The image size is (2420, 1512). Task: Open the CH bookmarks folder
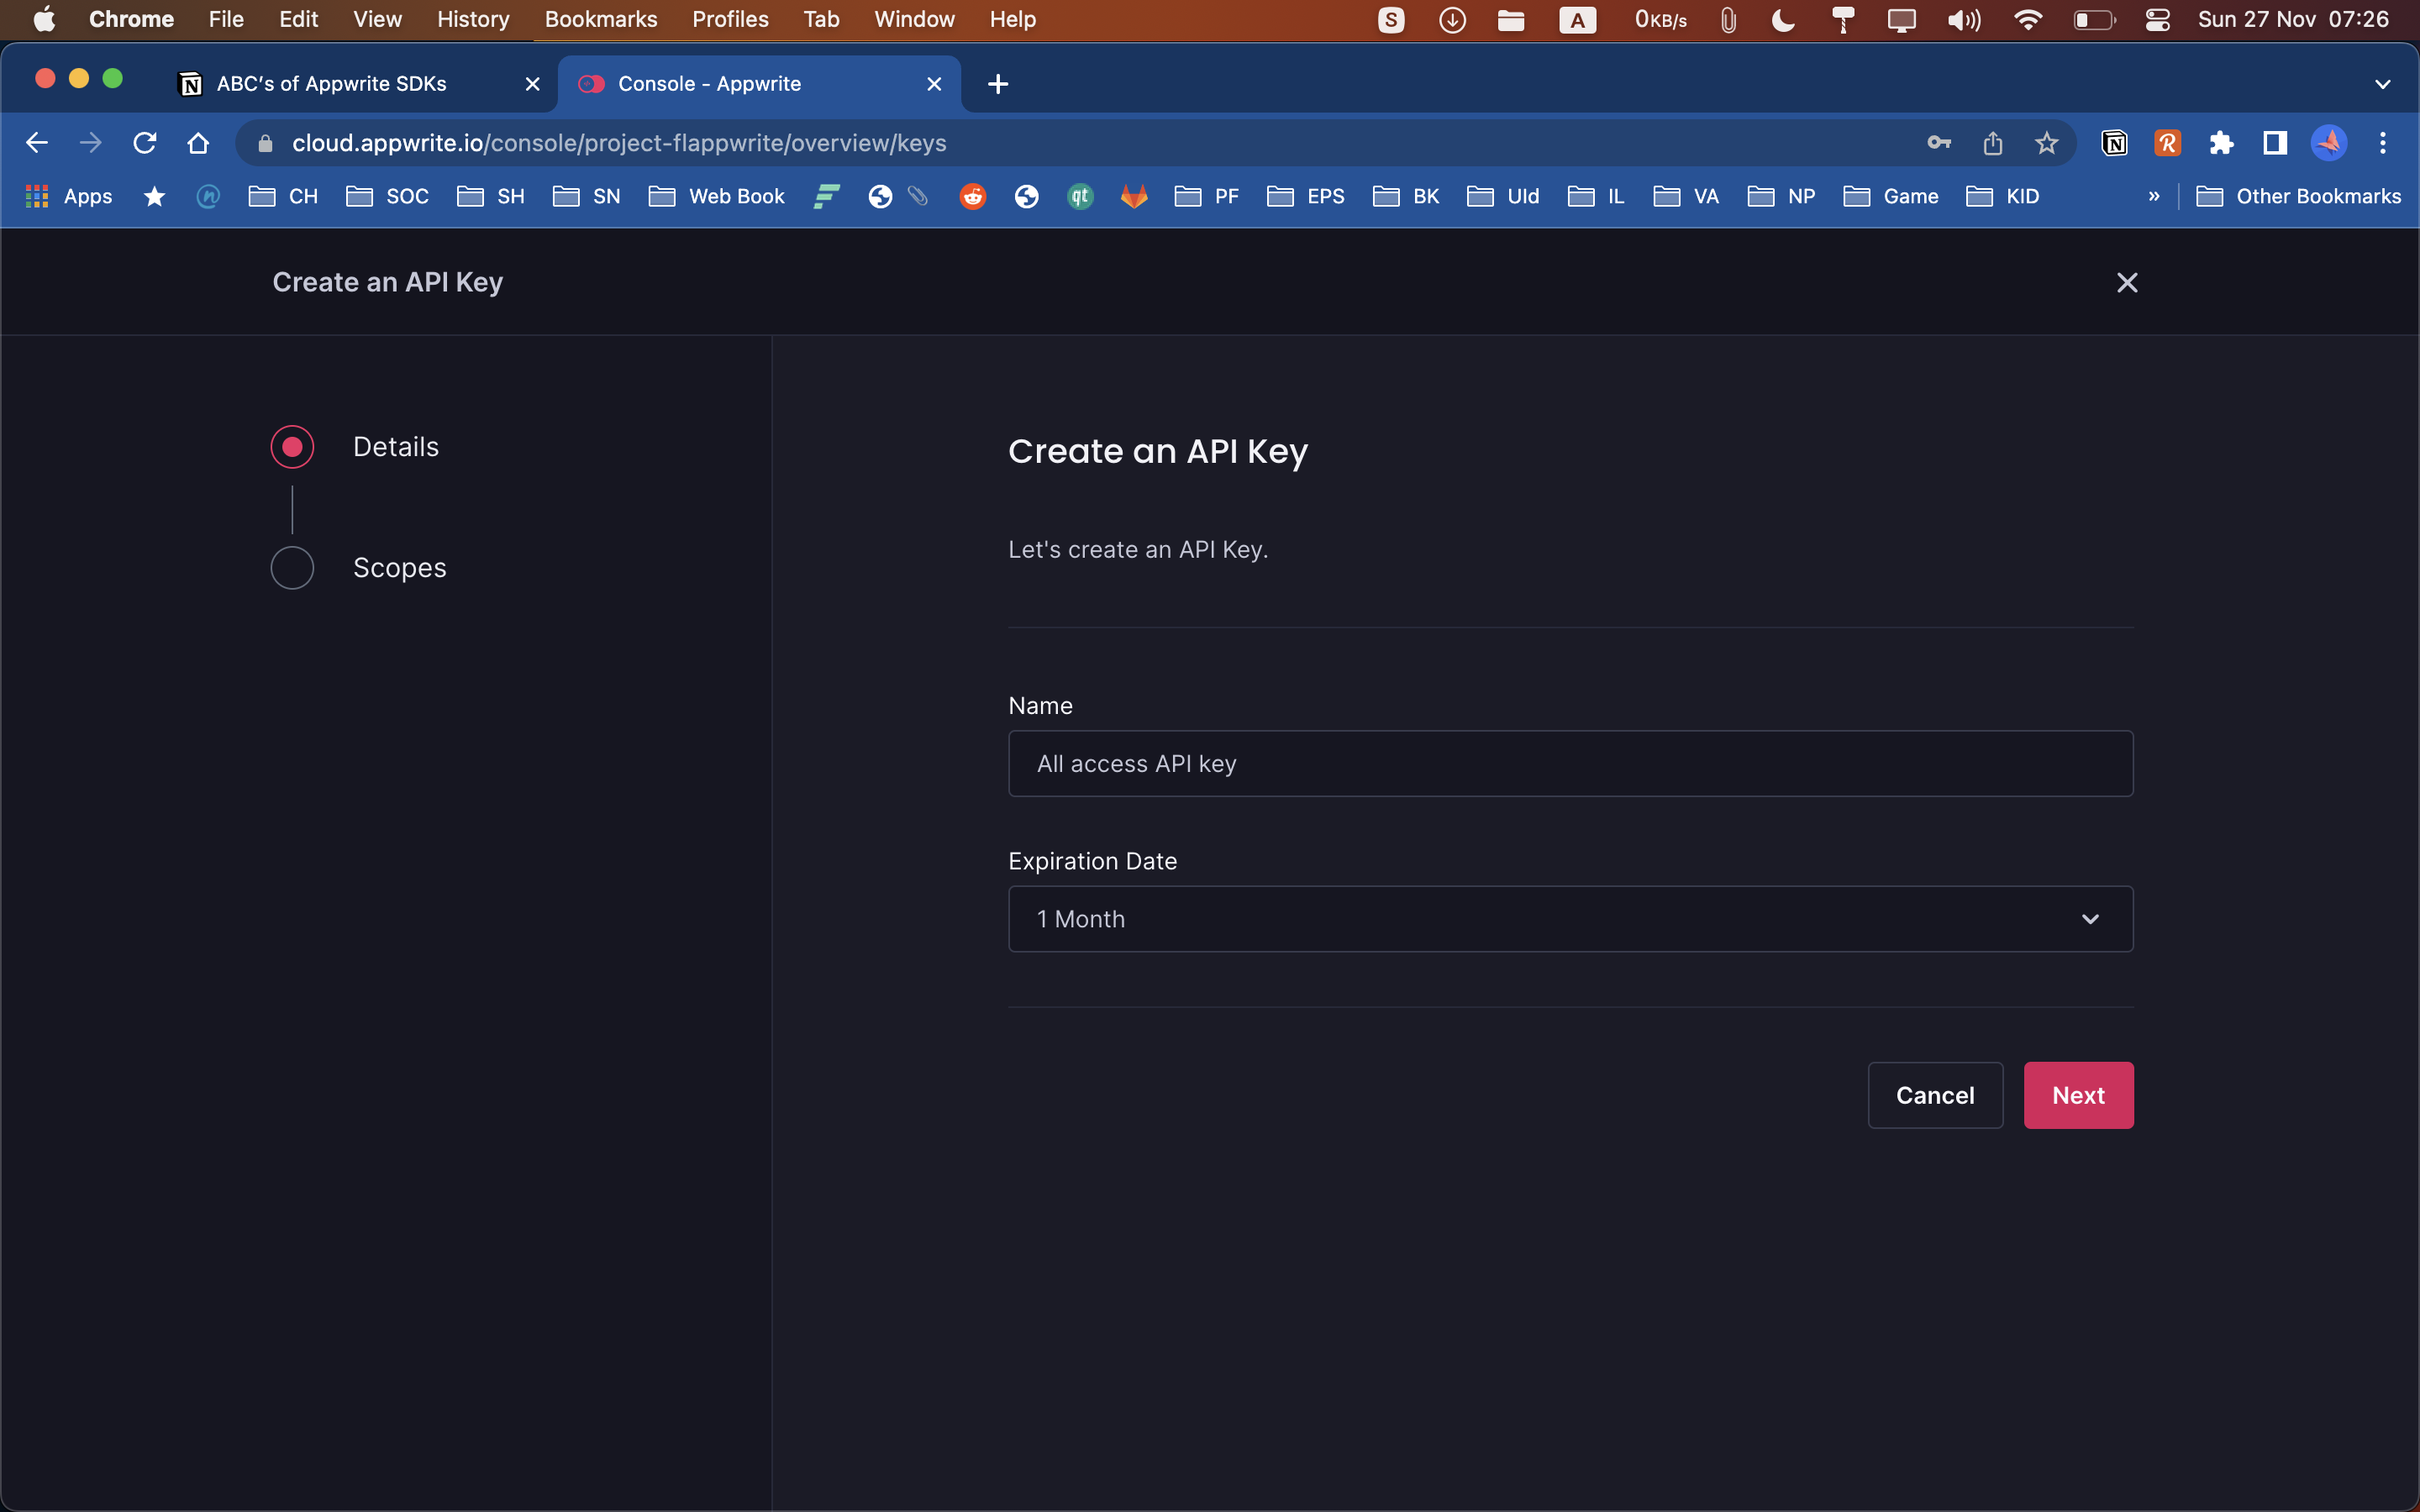tap(283, 196)
